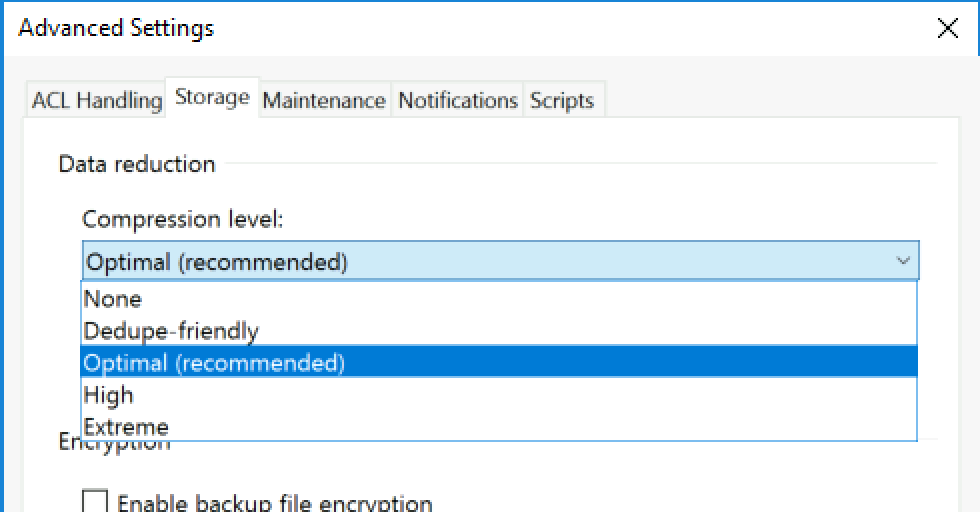
Task: Open the Scripts tab
Action: [562, 100]
